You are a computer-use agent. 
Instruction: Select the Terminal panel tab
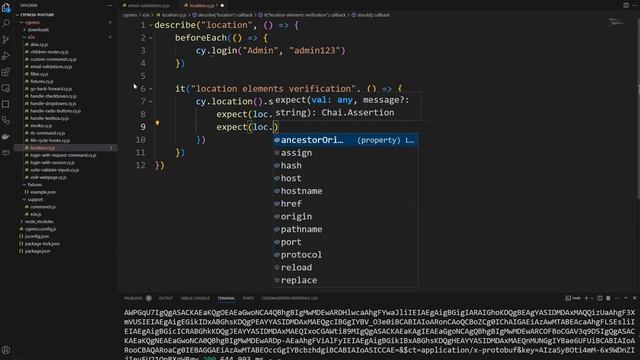(x=226, y=298)
